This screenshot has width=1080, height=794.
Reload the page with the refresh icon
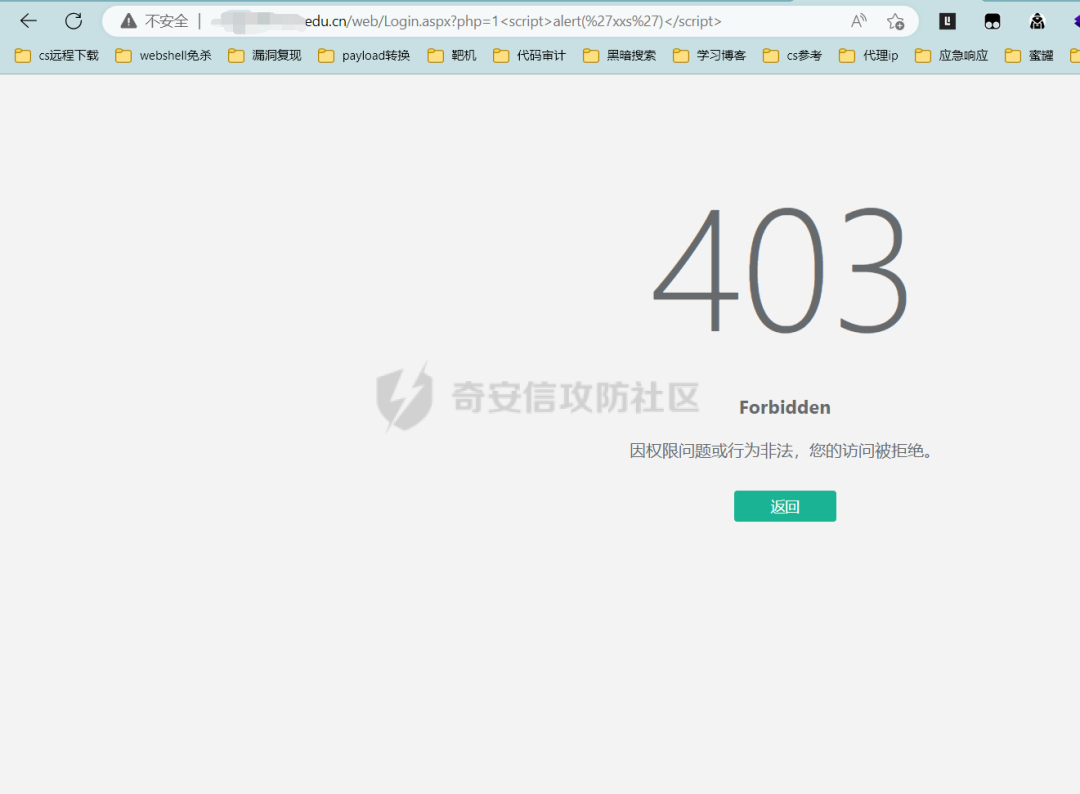pos(74,21)
